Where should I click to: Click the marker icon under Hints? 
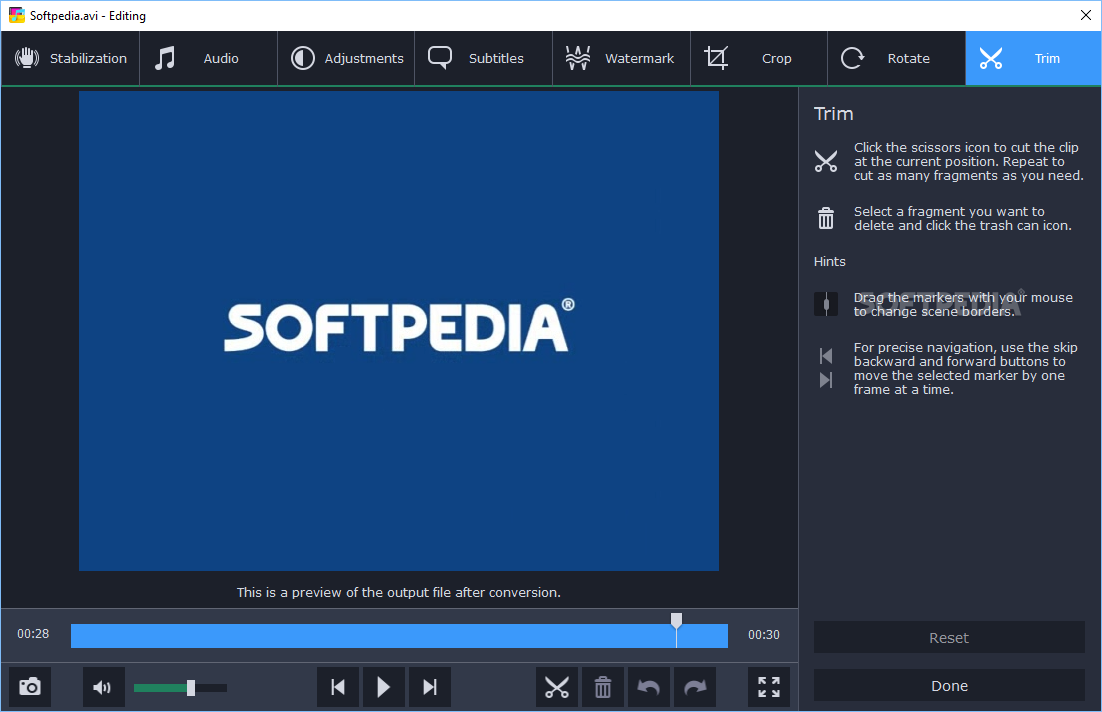pyautogui.click(x=826, y=304)
